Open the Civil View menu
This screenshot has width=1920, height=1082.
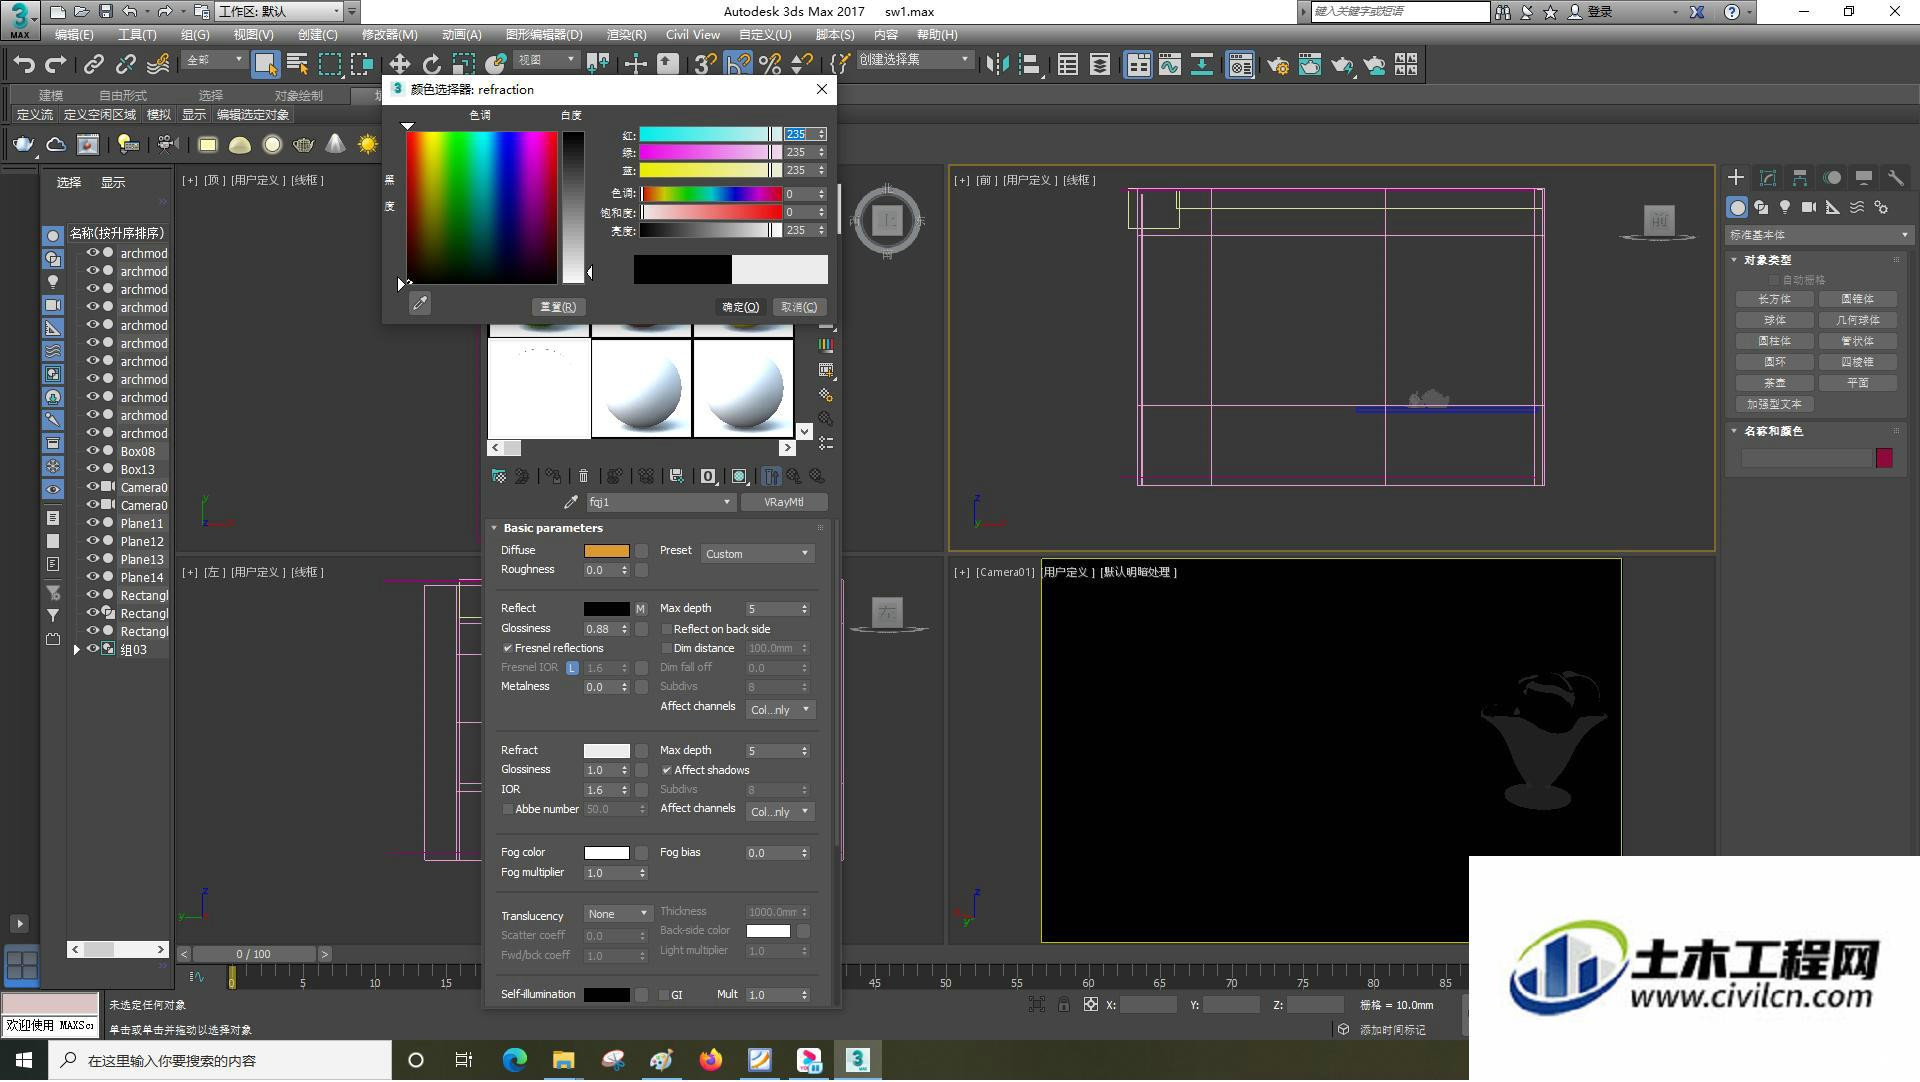(x=692, y=35)
